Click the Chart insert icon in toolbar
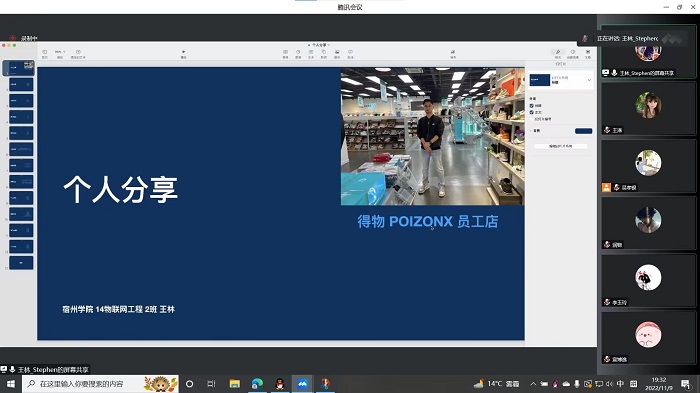700x393 pixels. 298,54
